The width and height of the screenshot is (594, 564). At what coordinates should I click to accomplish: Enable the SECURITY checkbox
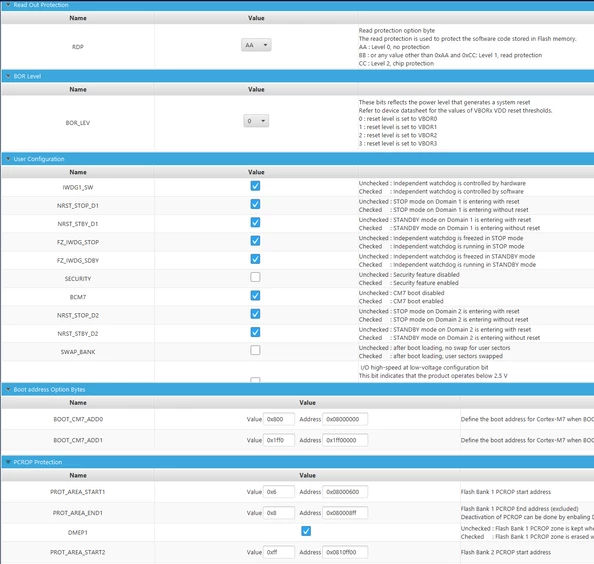coord(255,277)
